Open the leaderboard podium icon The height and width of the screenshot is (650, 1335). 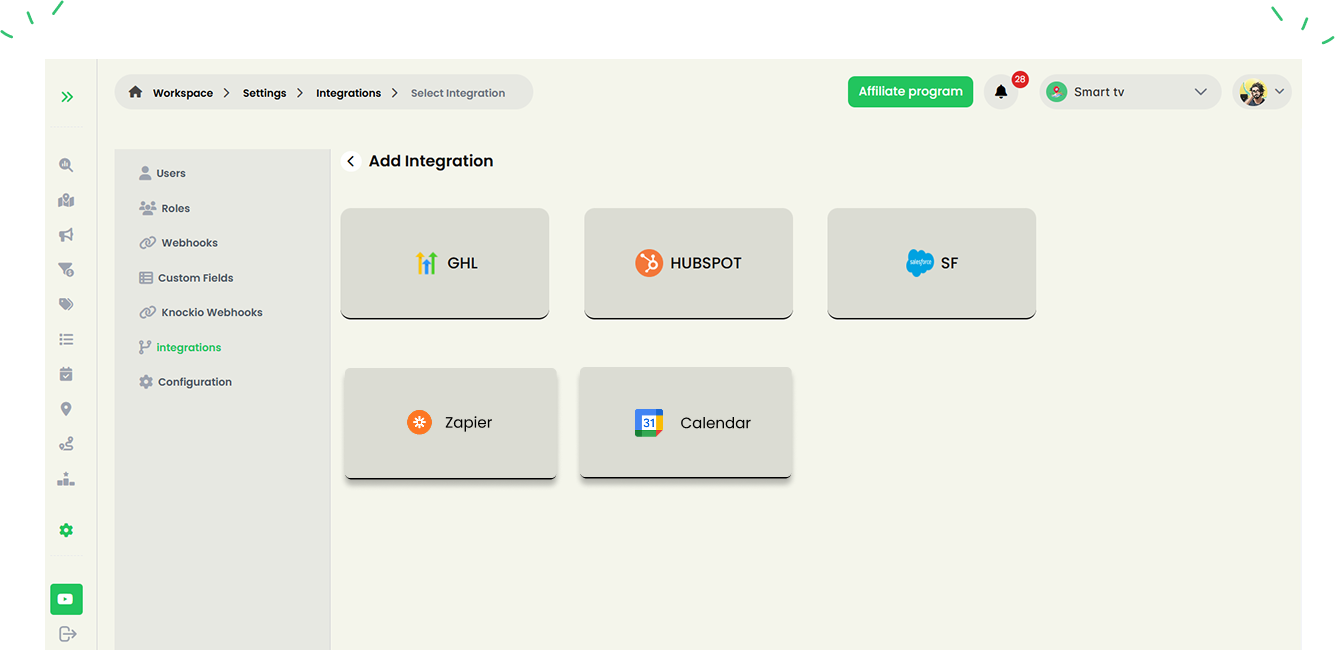[66, 479]
